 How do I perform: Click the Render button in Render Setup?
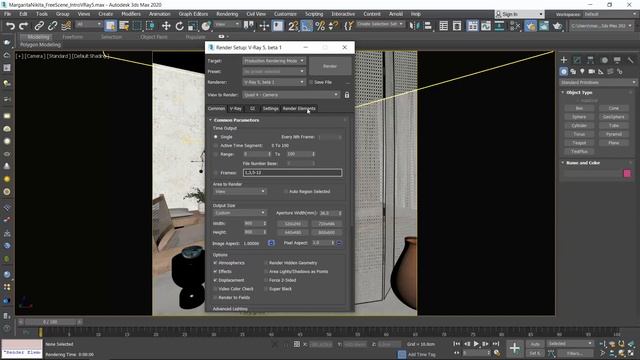tap(330, 66)
